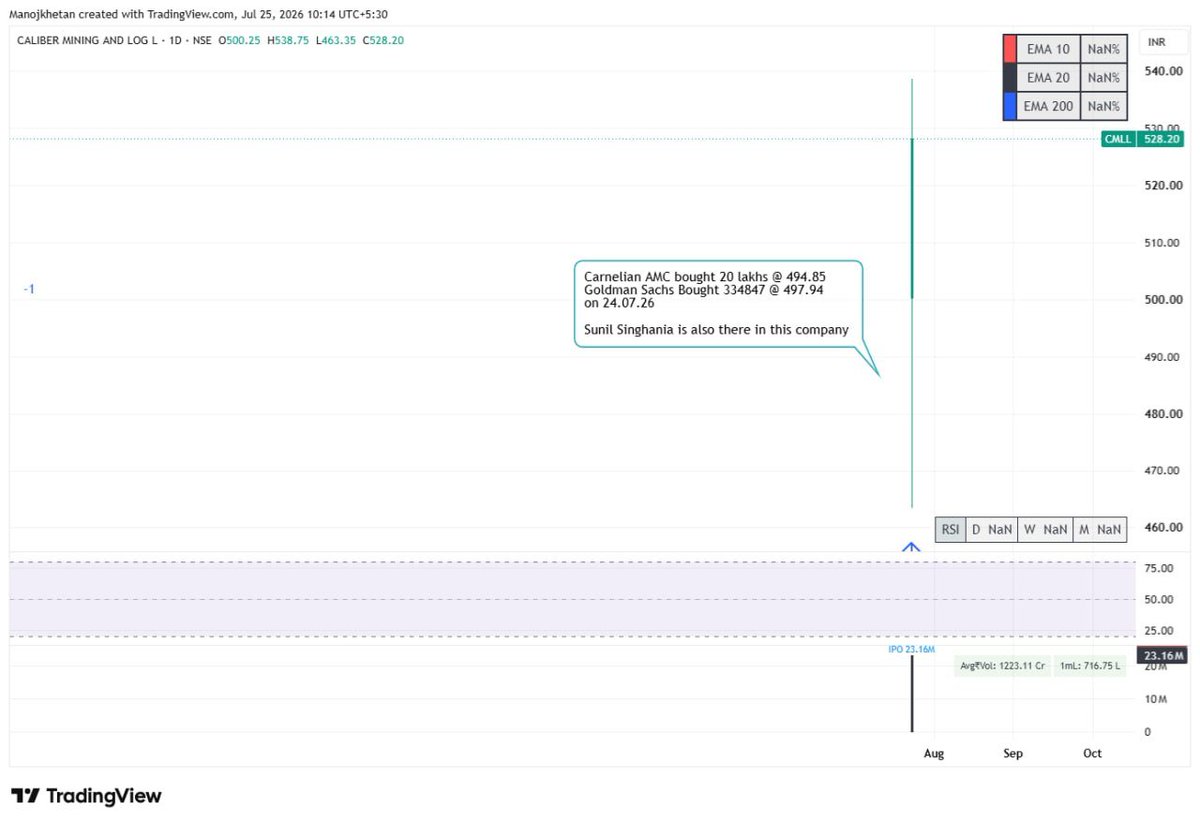Viewport: 1200px width, 824px height.
Task: Click the EMA 10 label cell
Action: coord(1048,49)
